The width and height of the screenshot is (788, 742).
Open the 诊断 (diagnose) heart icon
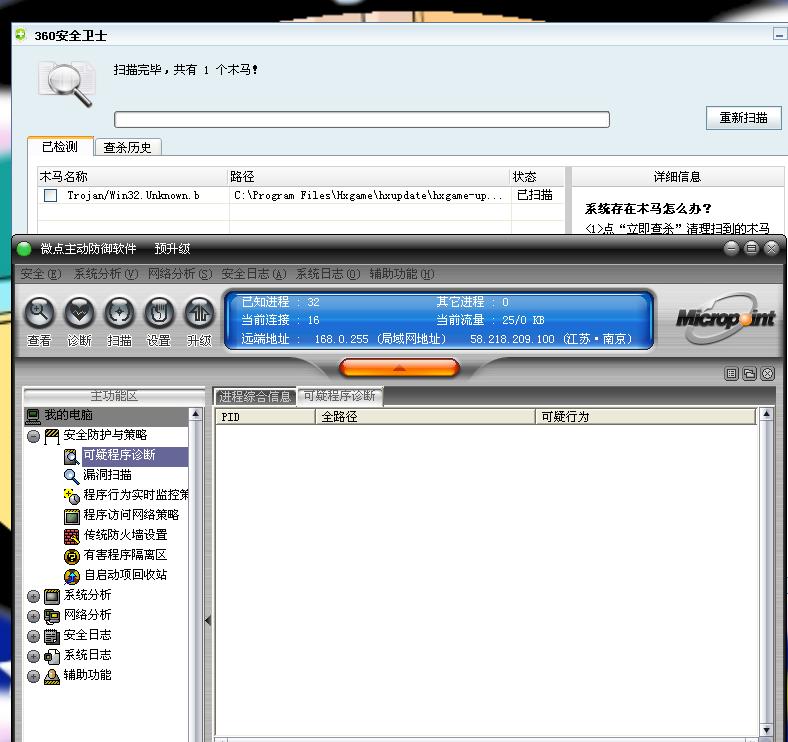pos(79,313)
